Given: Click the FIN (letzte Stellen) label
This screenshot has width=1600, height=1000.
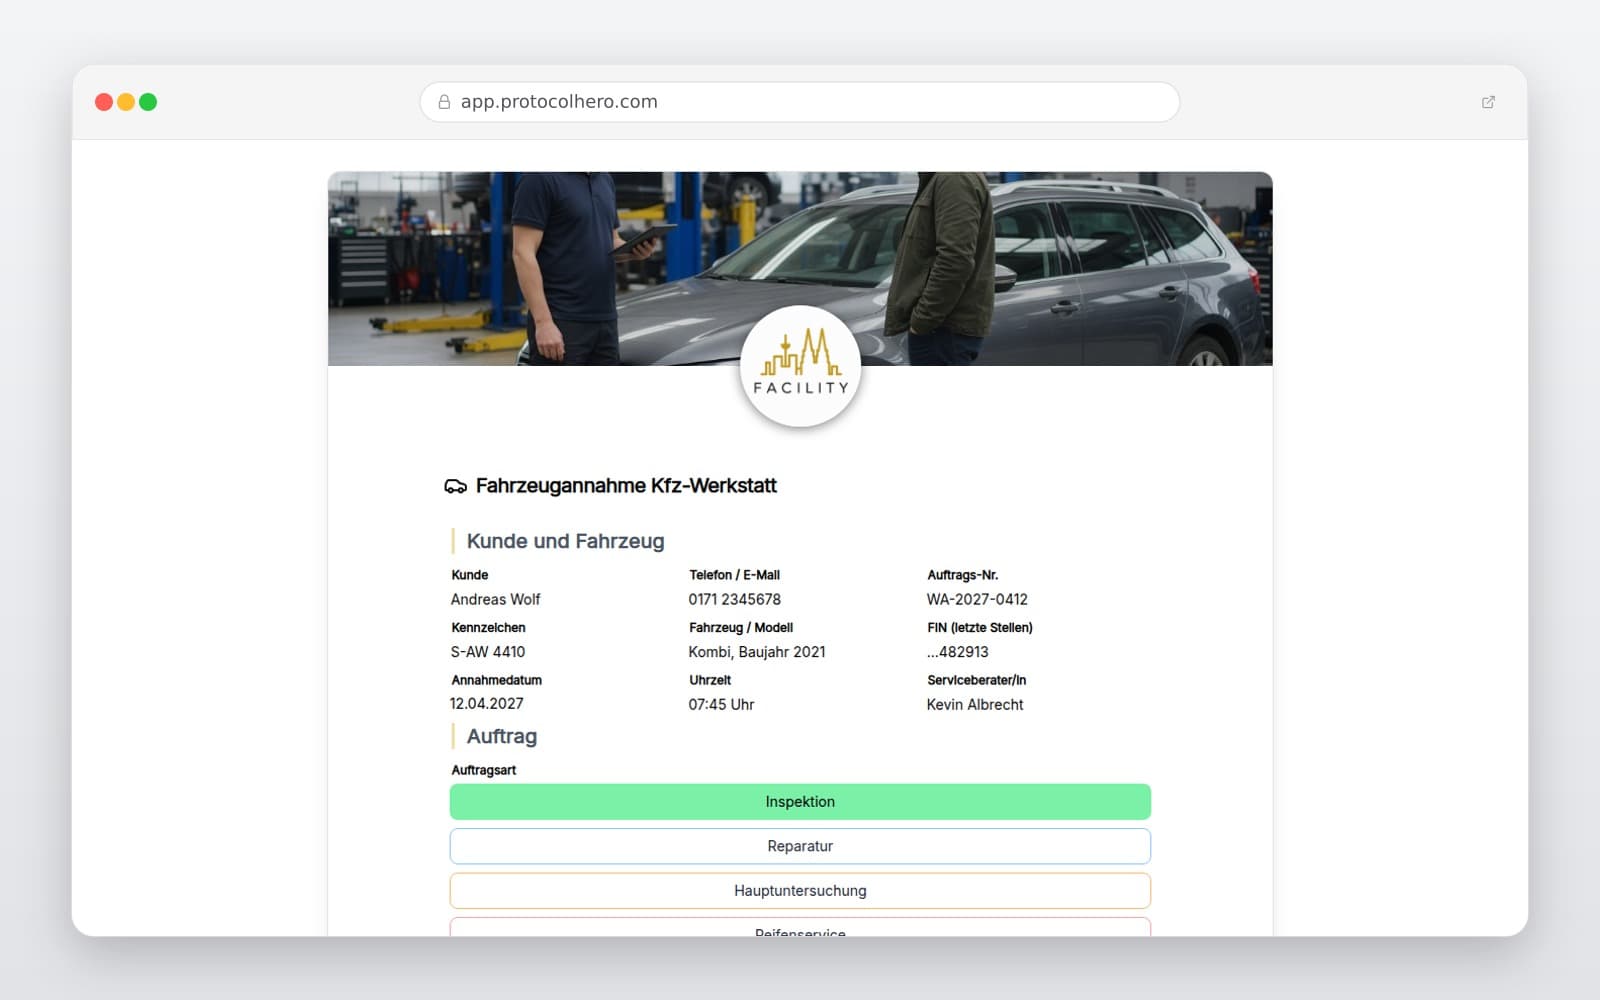Looking at the screenshot, I should click(x=980, y=628).
